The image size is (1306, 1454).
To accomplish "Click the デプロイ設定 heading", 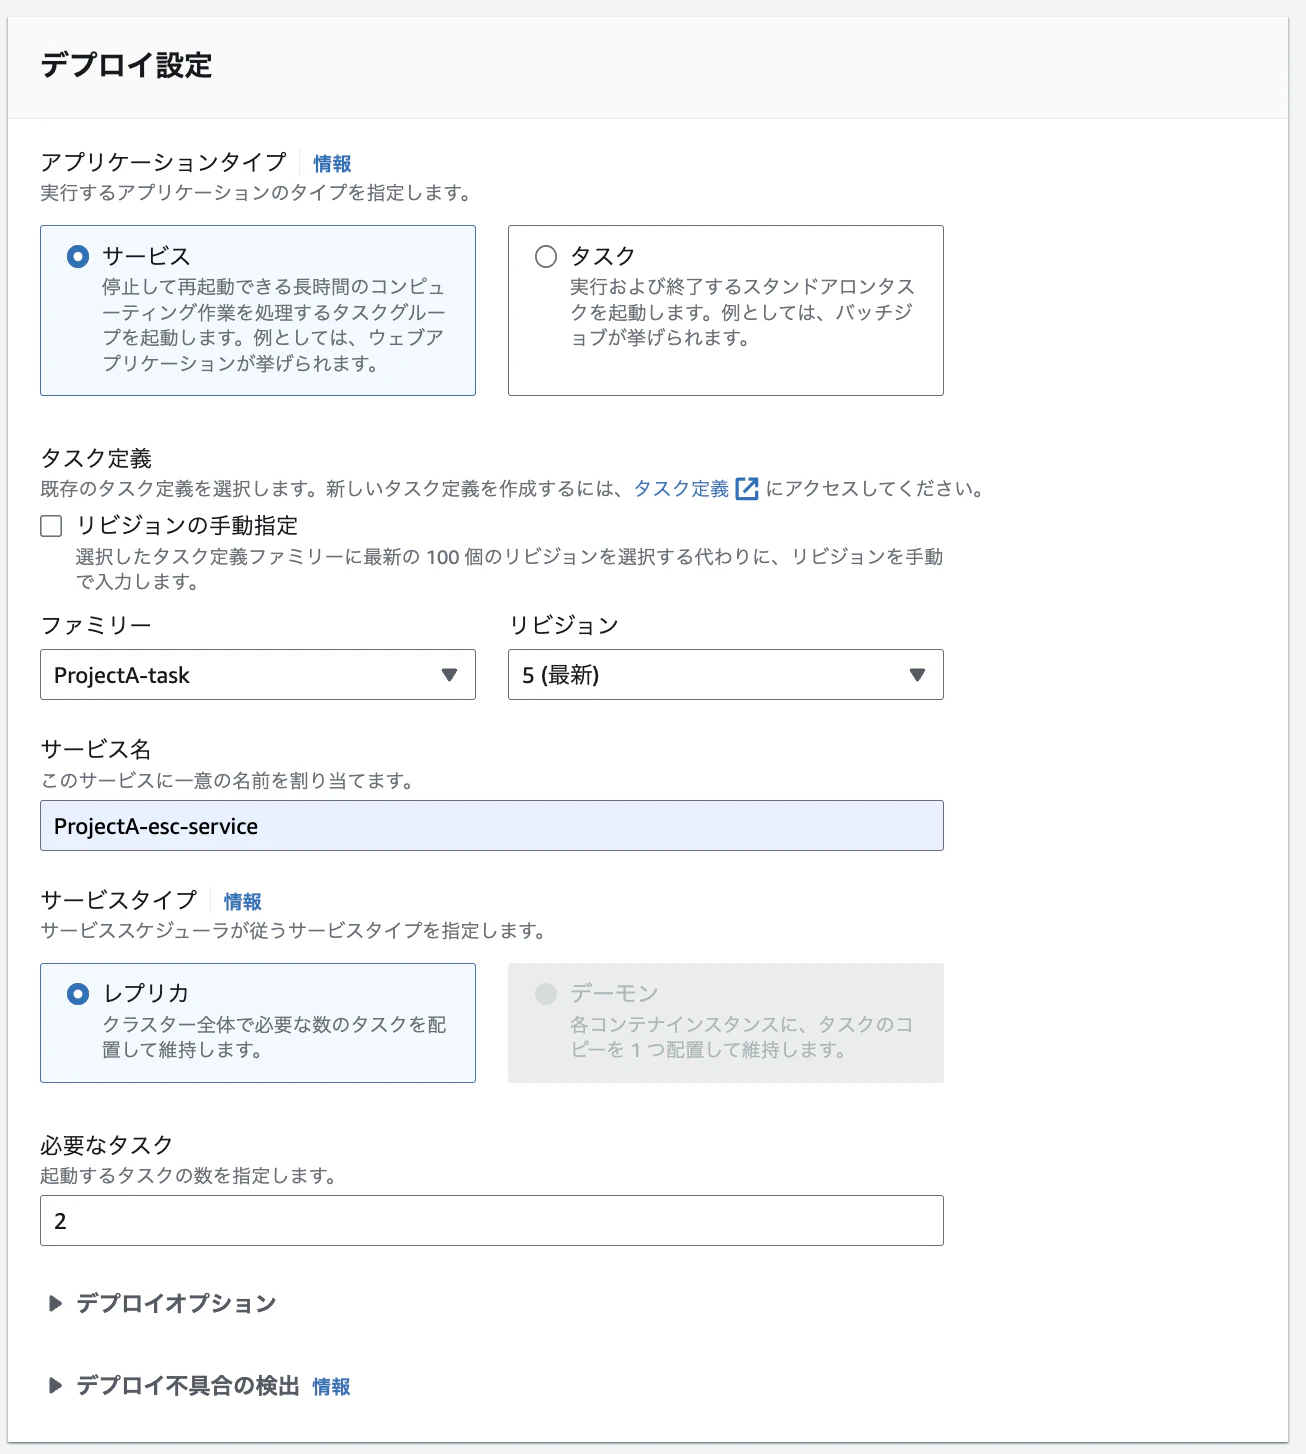I will coord(126,66).
